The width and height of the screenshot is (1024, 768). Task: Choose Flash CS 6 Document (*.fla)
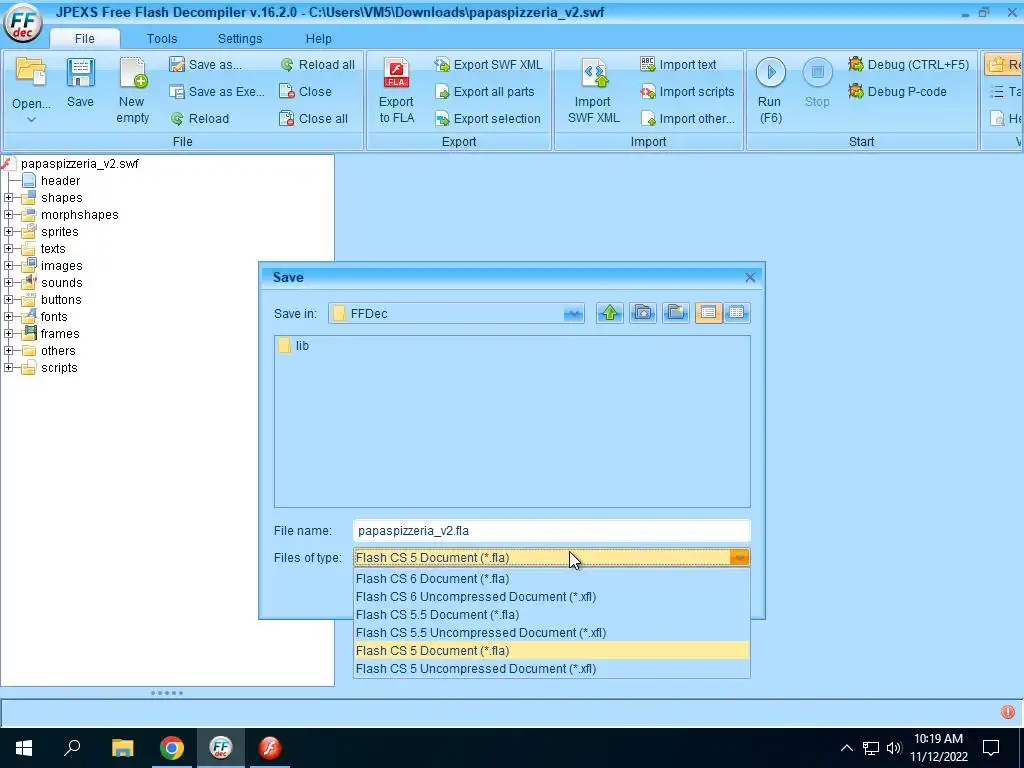coord(552,579)
